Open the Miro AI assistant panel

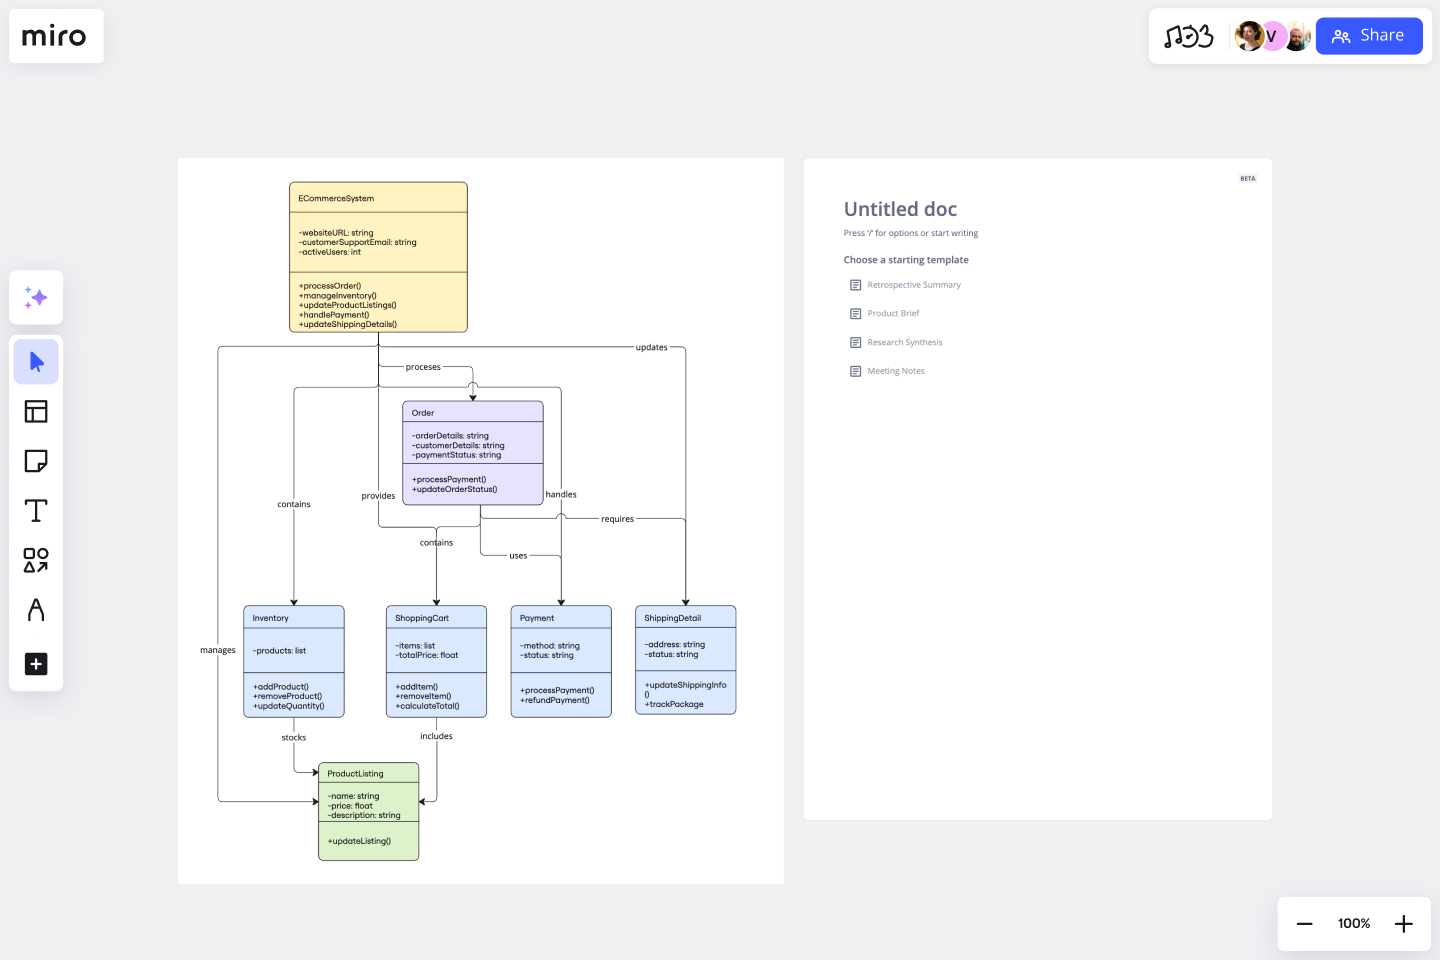pos(36,297)
